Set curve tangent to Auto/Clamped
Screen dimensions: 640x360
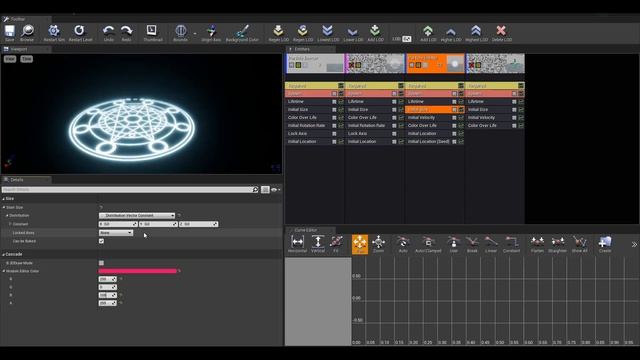click(x=428, y=244)
